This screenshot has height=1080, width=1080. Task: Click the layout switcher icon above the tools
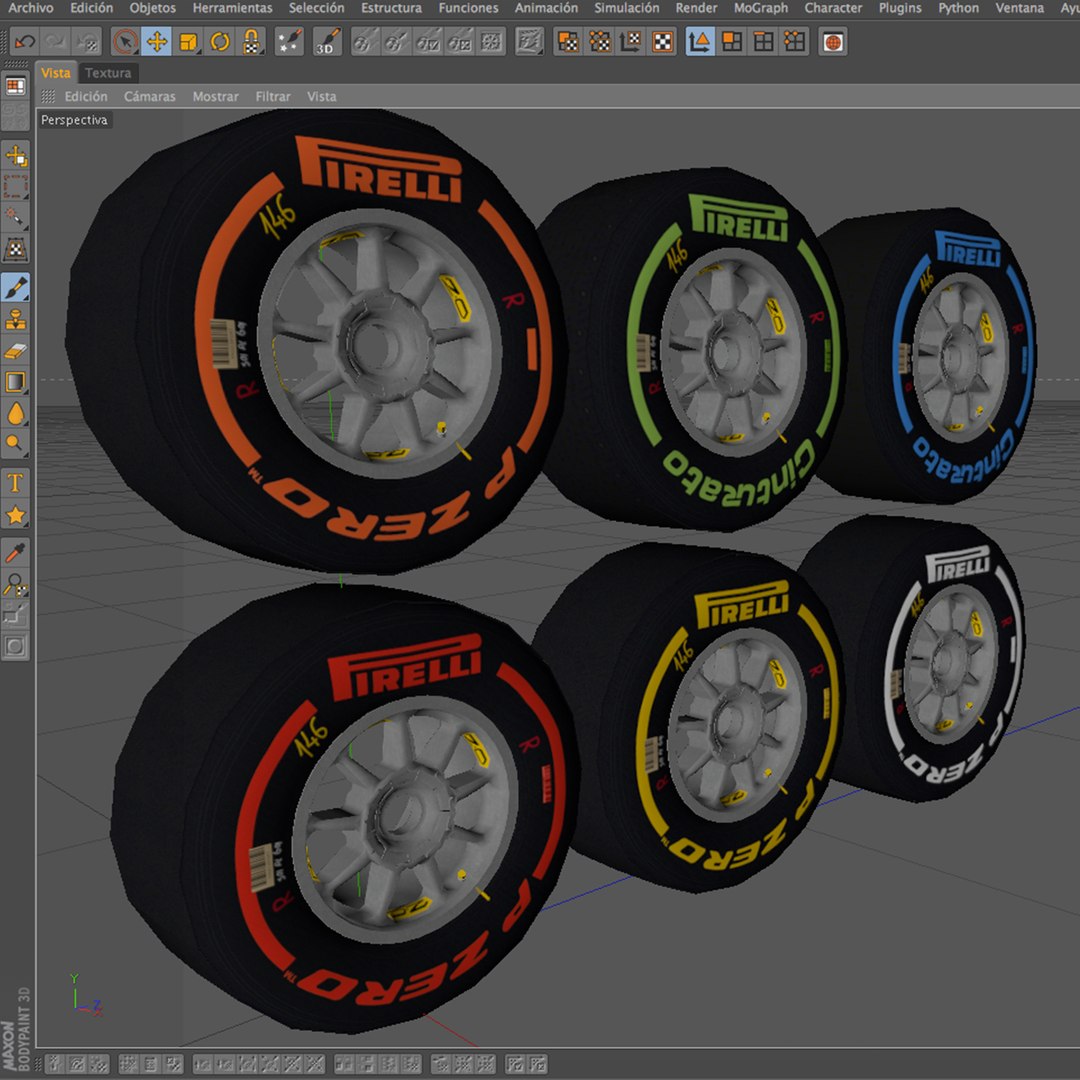pos(15,87)
